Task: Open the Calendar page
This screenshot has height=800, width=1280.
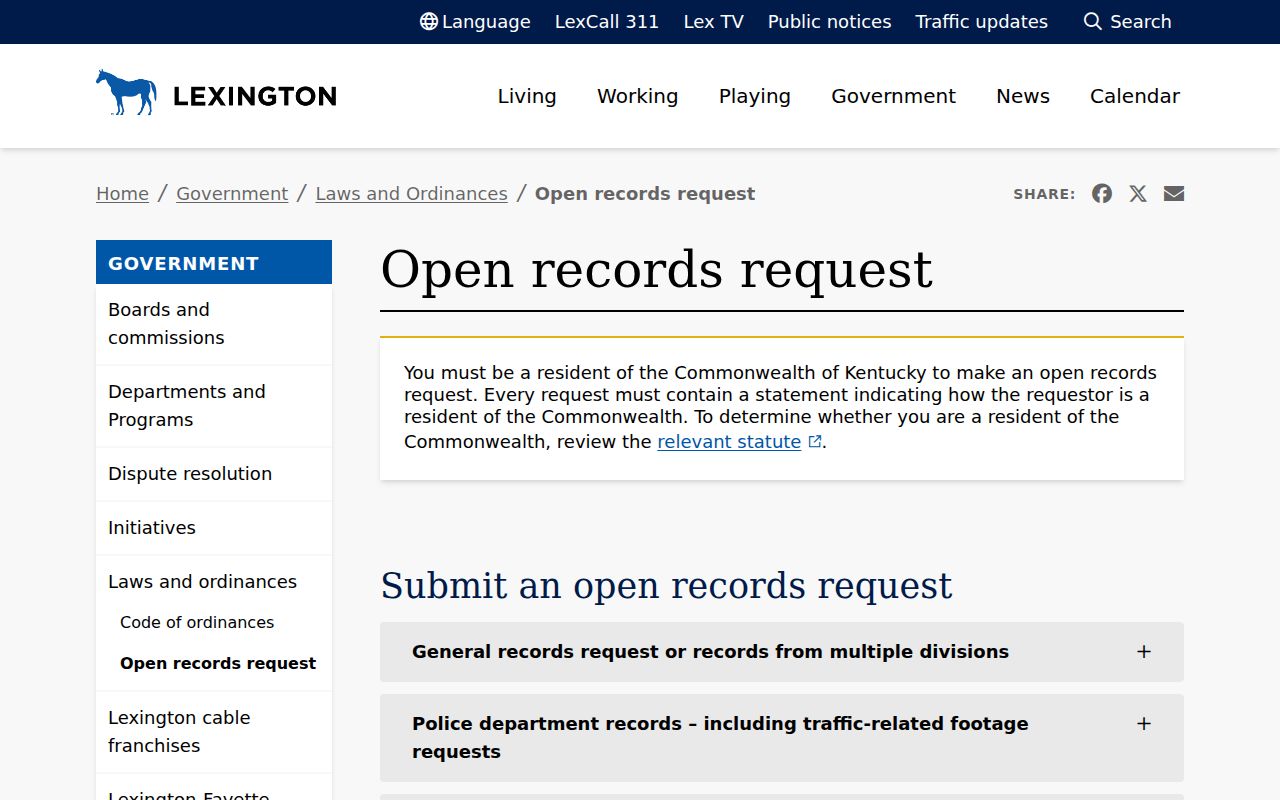Action: click(x=1135, y=96)
